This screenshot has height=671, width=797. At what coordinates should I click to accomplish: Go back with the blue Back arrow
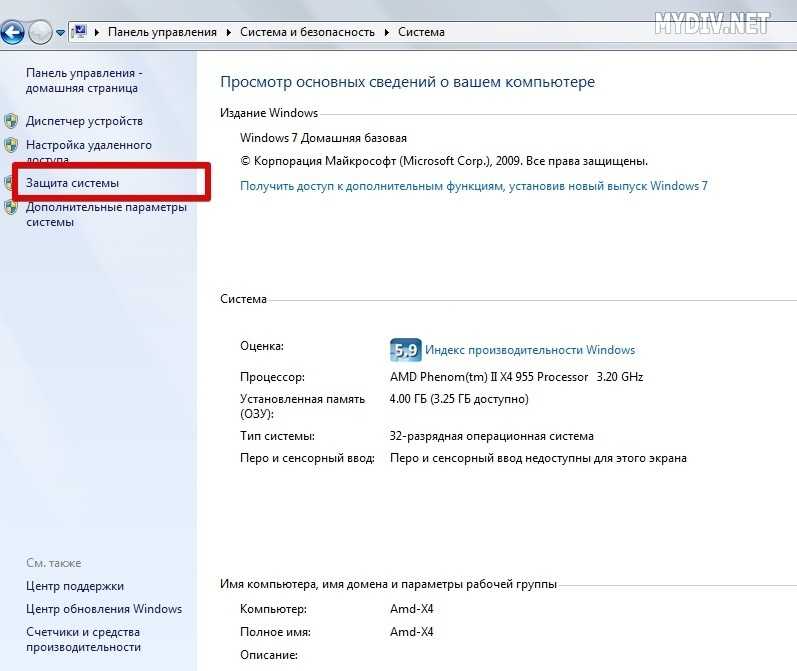click(12, 32)
